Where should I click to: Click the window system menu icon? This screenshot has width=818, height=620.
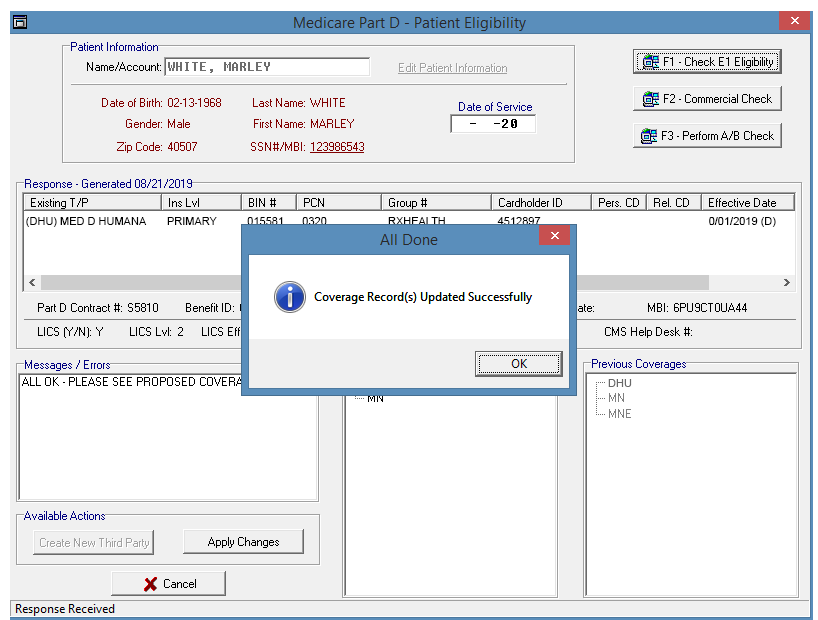click(x=20, y=22)
